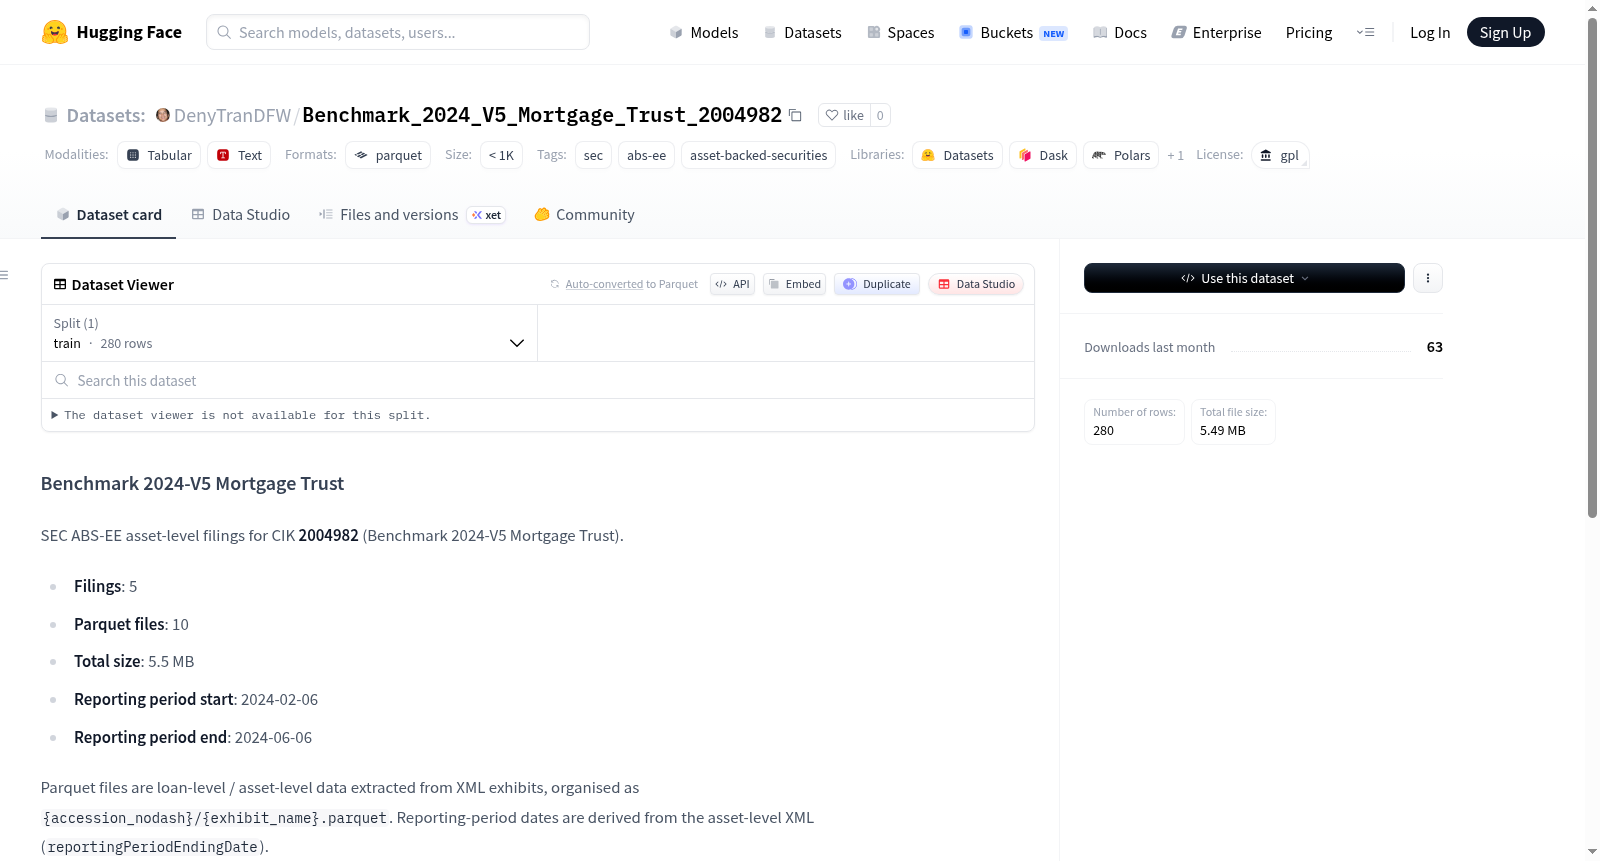The width and height of the screenshot is (1600, 861).
Task: Focus the Search this dataset field
Action: pyautogui.click(x=538, y=380)
